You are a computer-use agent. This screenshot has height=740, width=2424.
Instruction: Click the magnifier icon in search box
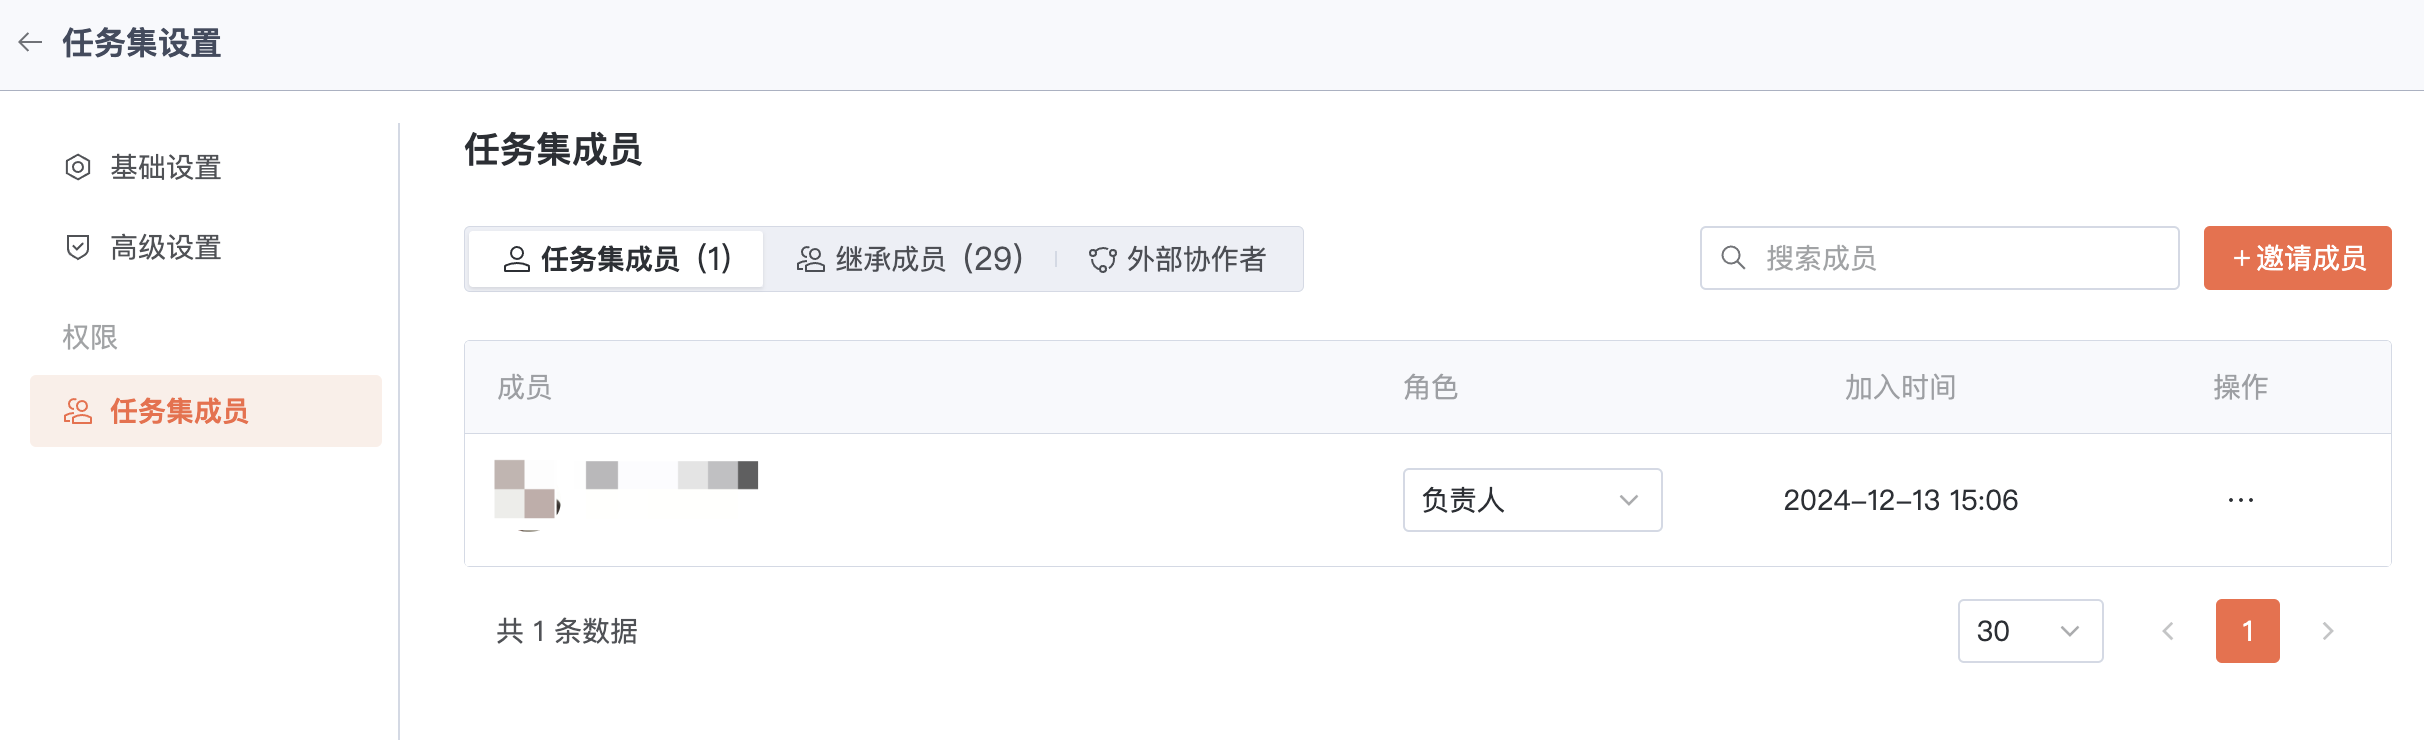click(1733, 258)
